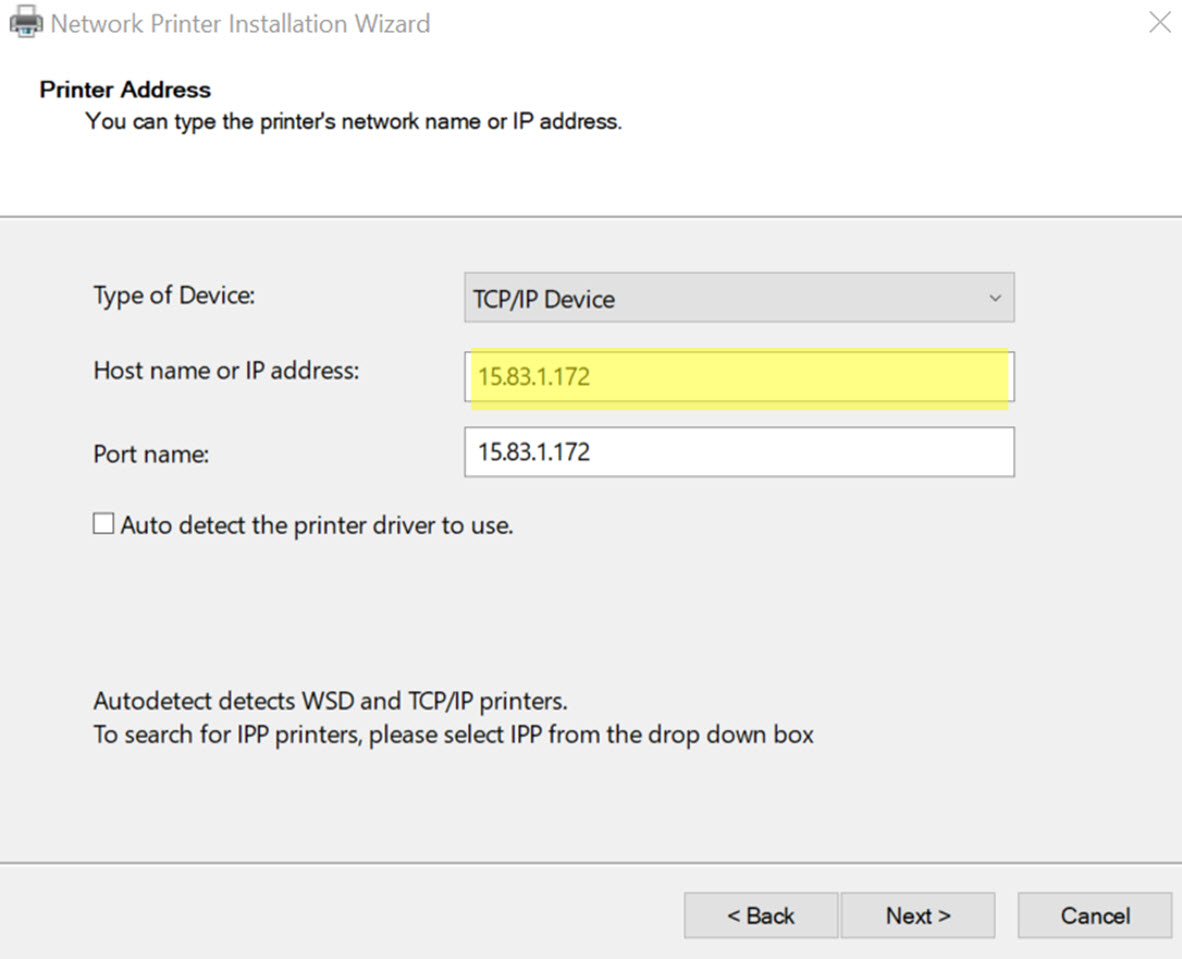The height and width of the screenshot is (959, 1182).
Task: Click the wizard title bar text
Action: click(x=237, y=23)
